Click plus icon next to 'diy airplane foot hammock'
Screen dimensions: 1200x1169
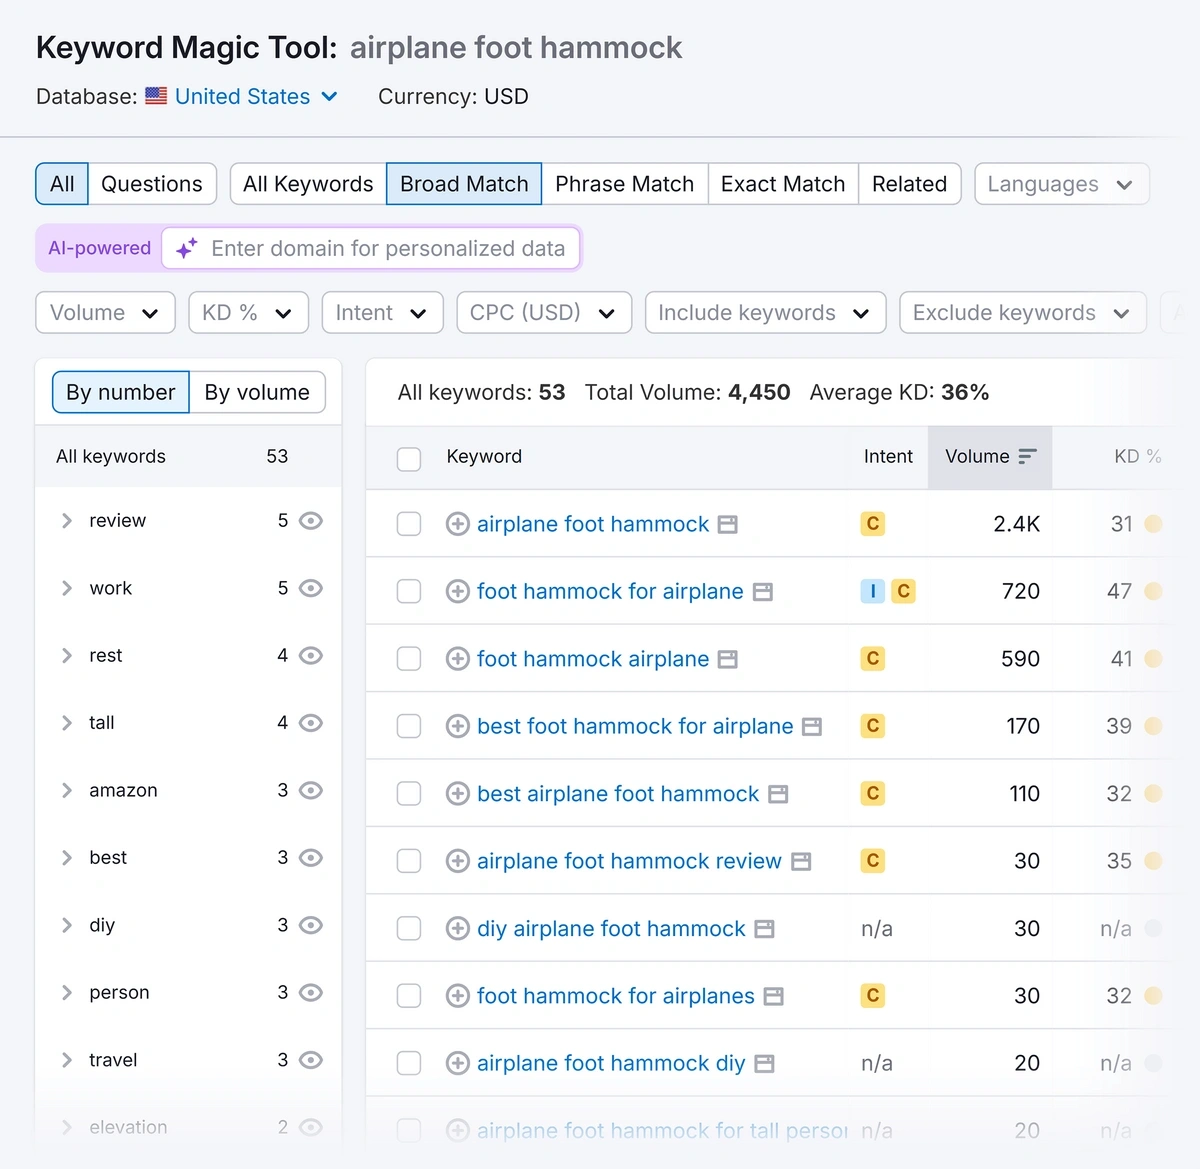pyautogui.click(x=457, y=929)
